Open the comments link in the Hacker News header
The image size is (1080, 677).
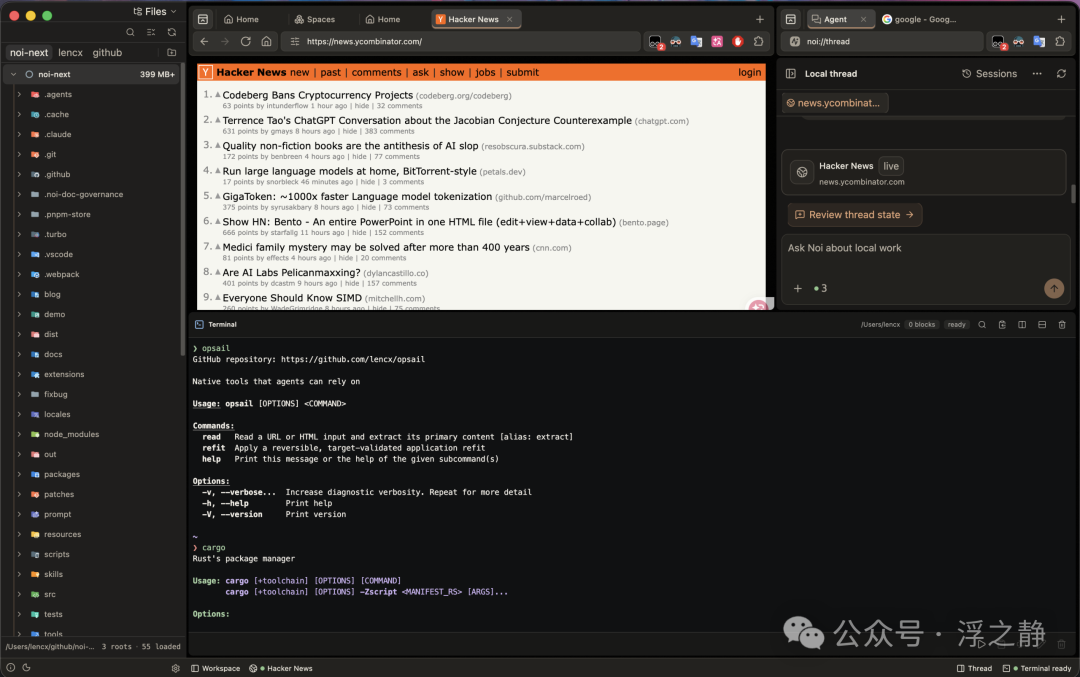376,72
